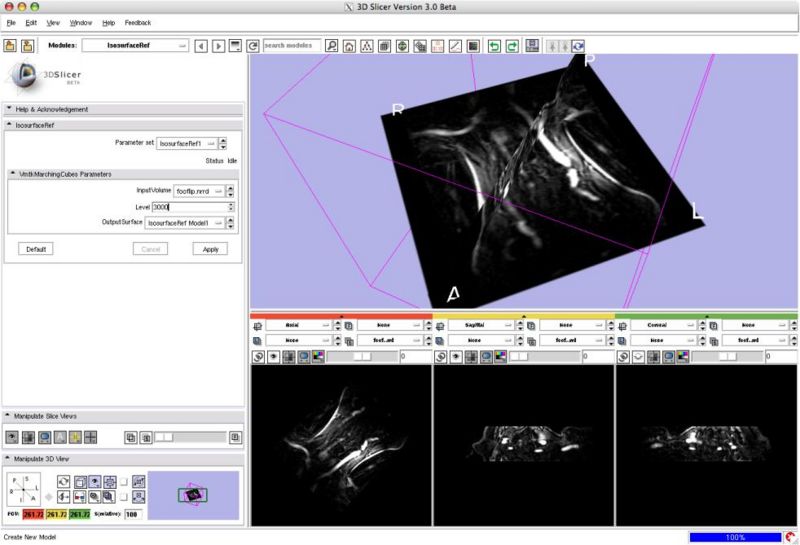Toggle 3D view visibility options eye icon
This screenshot has height=545, width=800.
pos(95,481)
